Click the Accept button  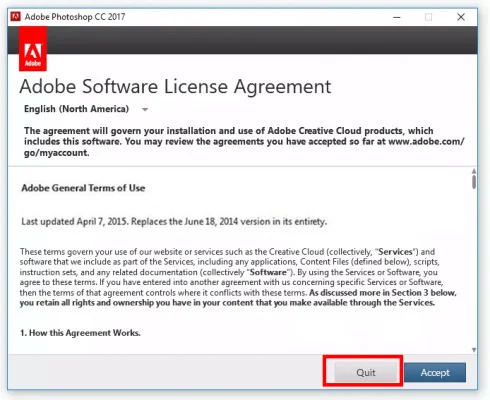[x=435, y=372]
